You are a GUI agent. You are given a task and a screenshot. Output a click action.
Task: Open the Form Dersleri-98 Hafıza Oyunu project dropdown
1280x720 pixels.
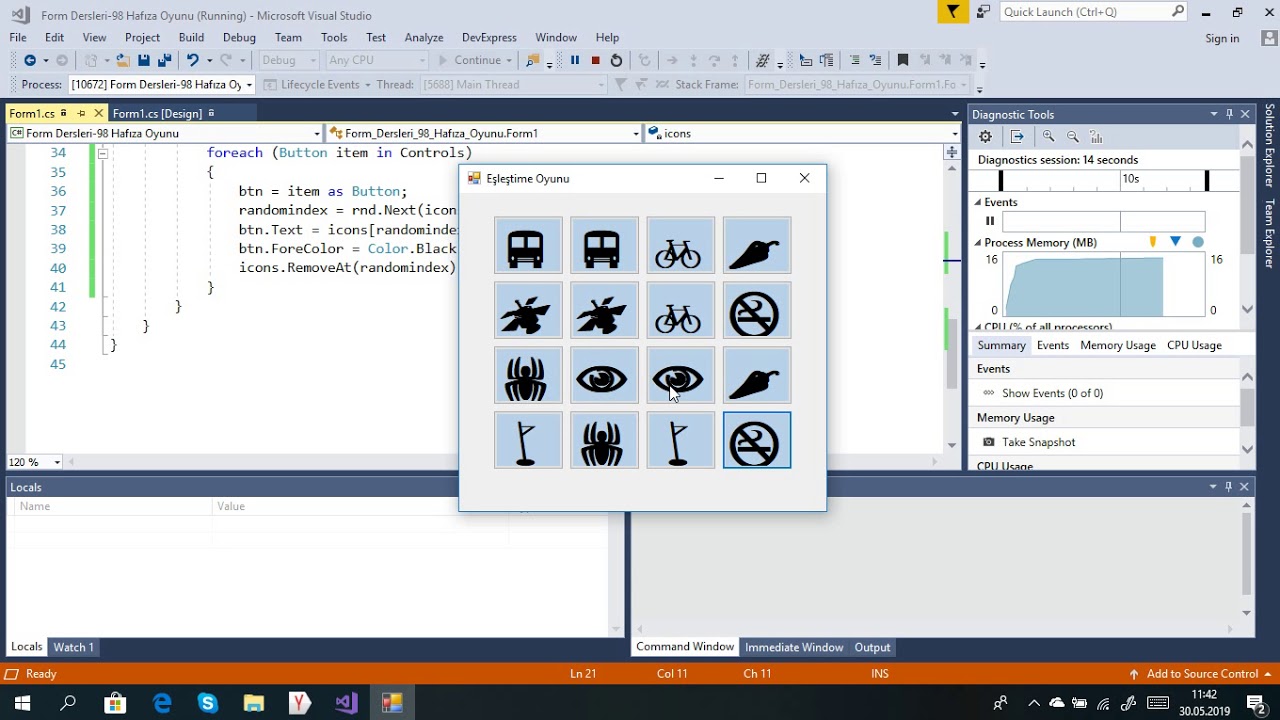[317, 133]
